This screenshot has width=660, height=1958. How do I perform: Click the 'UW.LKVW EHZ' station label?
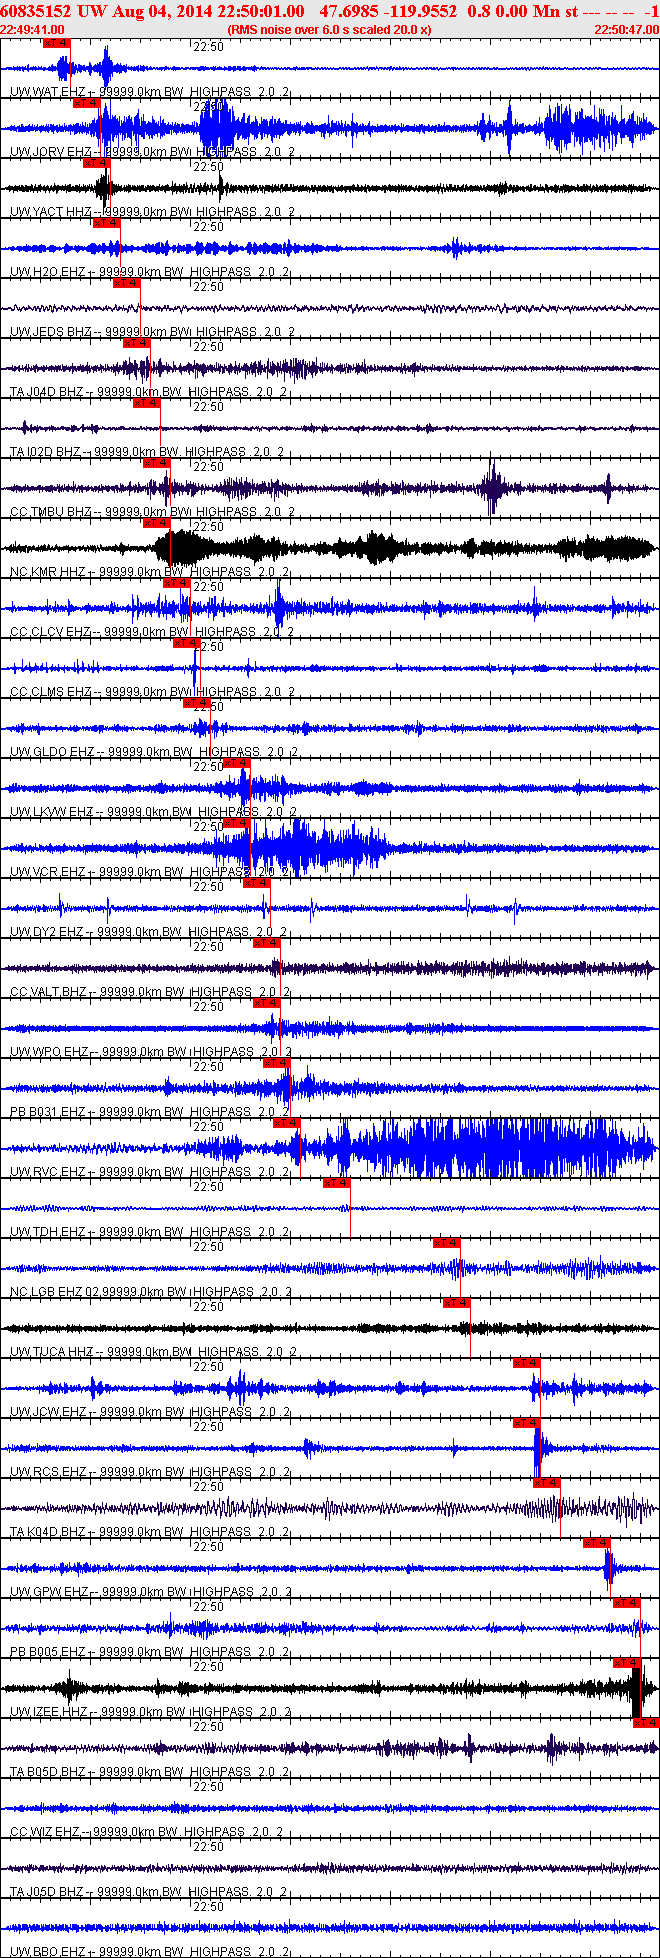[52, 812]
